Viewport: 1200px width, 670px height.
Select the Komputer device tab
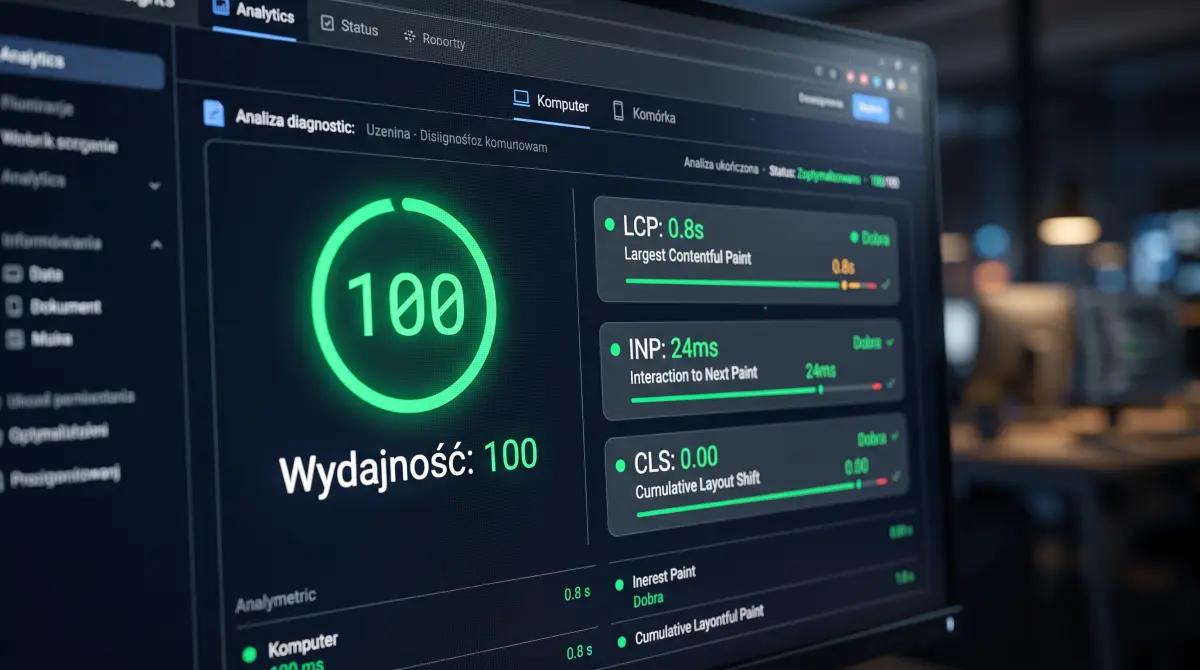[551, 103]
